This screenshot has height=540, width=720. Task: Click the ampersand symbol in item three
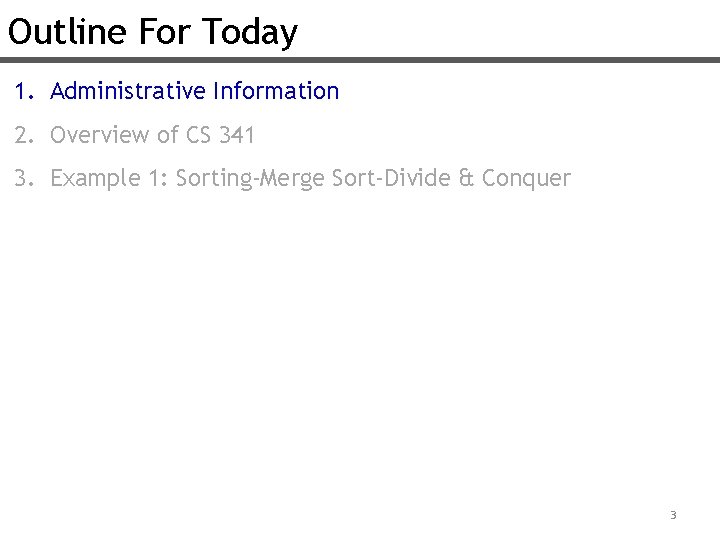point(466,178)
